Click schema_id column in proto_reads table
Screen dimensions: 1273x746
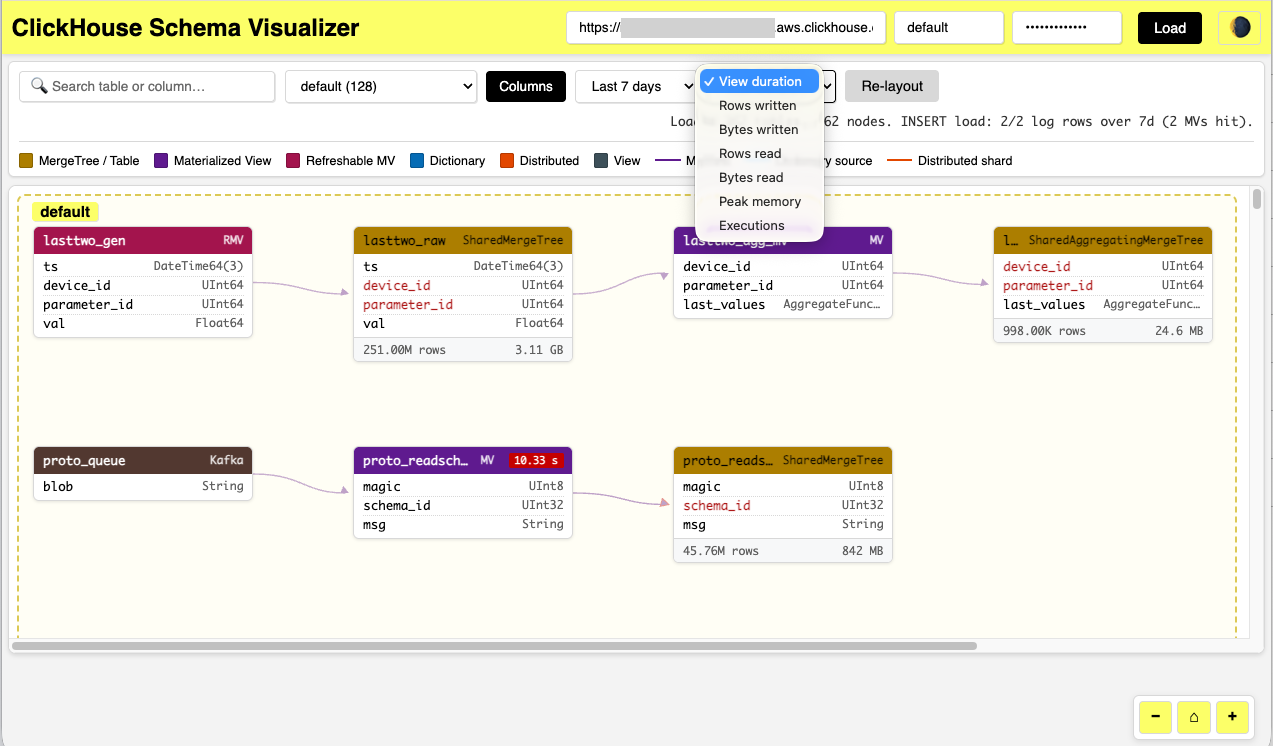(783, 505)
